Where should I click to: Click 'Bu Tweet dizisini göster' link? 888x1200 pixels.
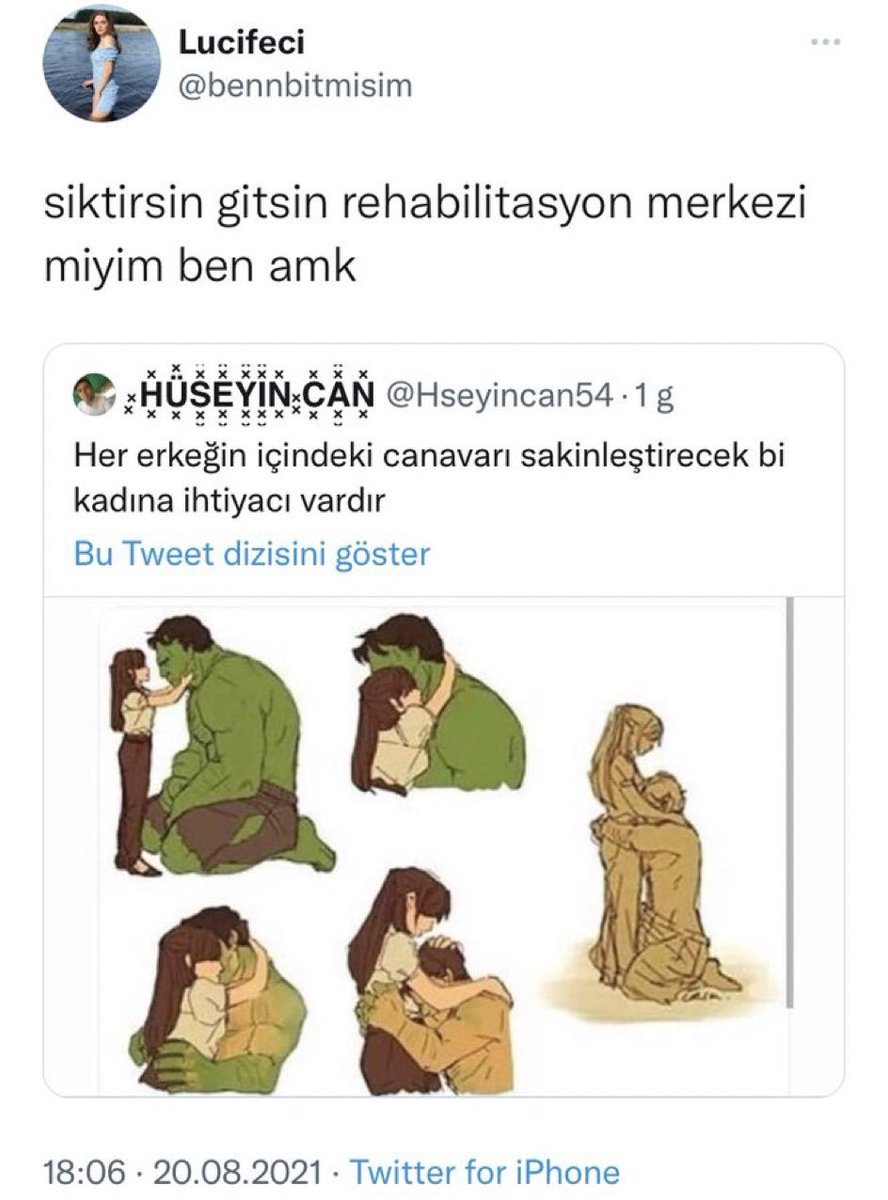pos(252,553)
